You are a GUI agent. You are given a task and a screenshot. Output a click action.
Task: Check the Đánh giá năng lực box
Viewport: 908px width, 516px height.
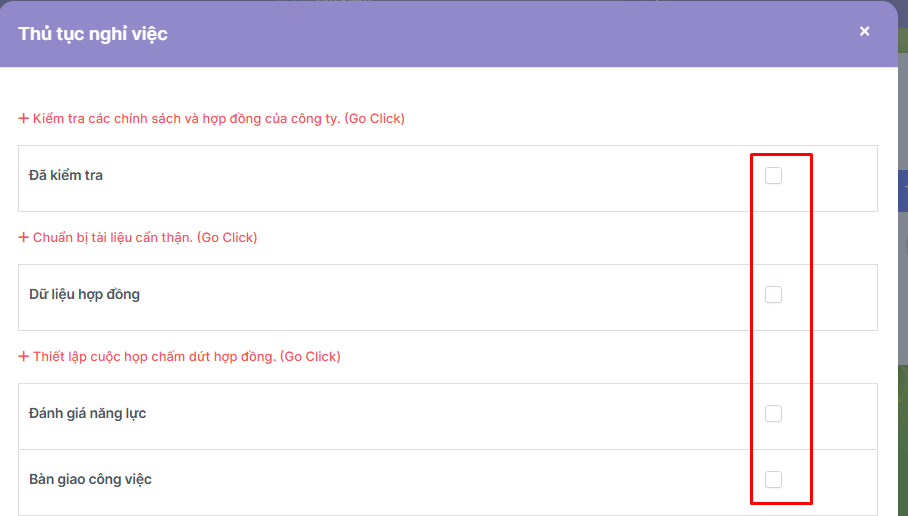(773, 414)
